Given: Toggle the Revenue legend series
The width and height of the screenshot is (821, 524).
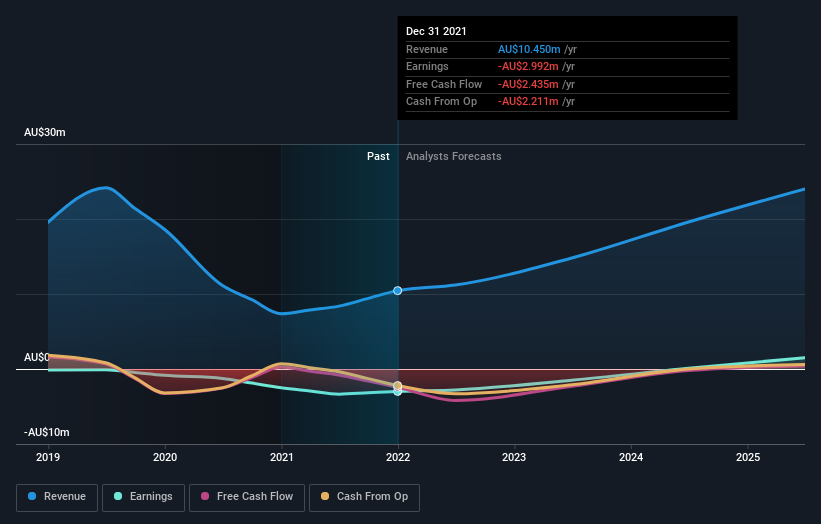Looking at the screenshot, I should tap(57, 497).
